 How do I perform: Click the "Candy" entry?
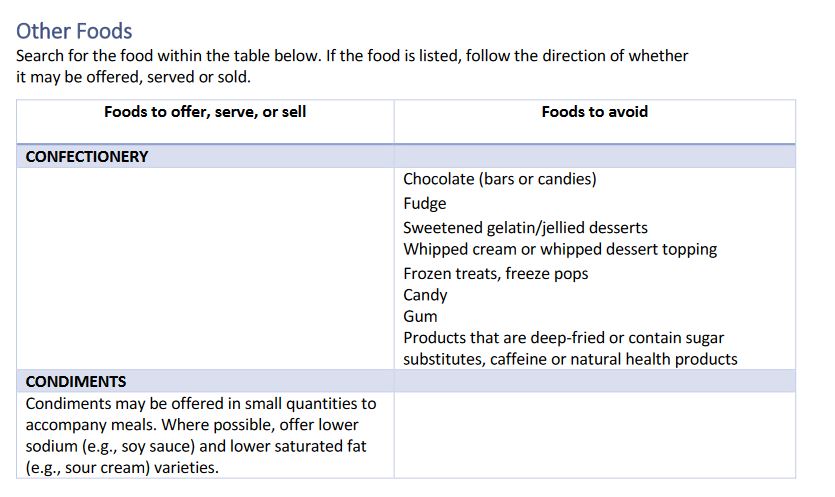pyautogui.click(x=425, y=295)
